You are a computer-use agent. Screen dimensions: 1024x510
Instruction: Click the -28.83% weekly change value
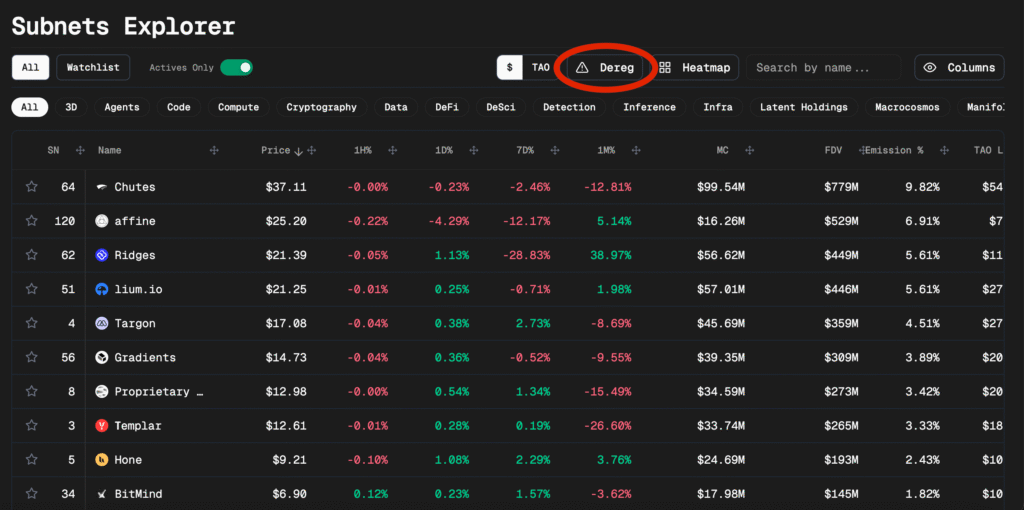526,255
